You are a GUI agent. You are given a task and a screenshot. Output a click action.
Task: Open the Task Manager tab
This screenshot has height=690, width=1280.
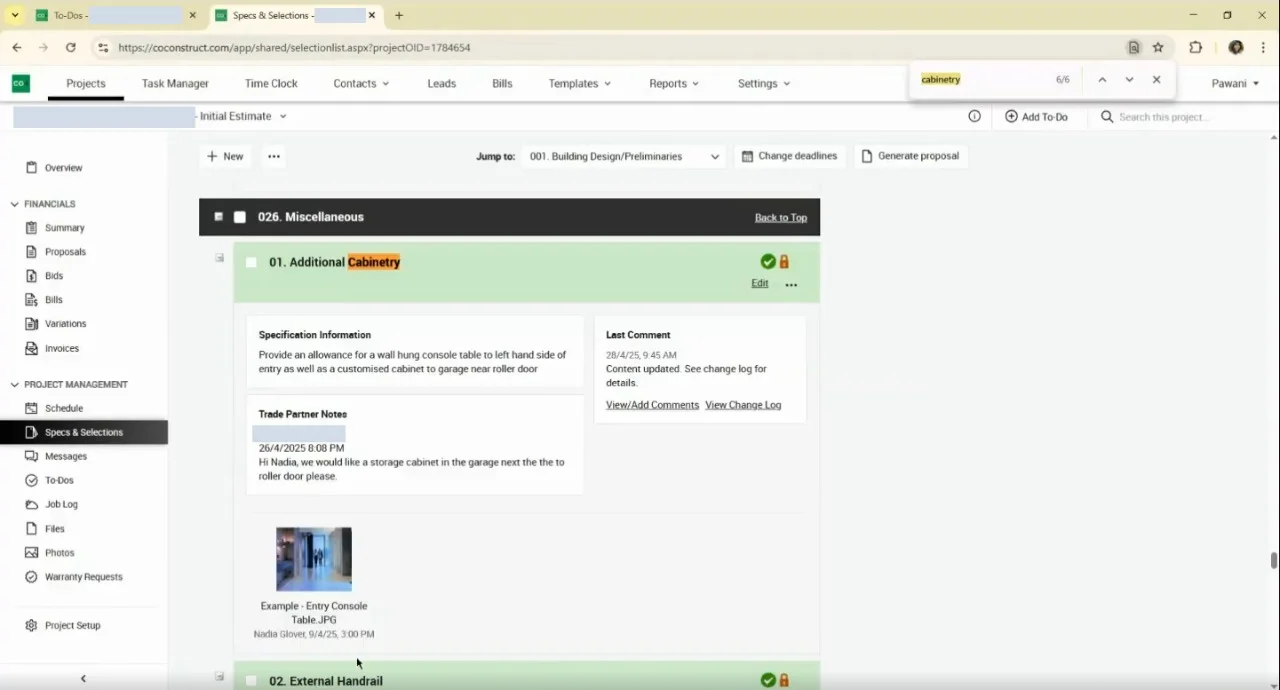point(175,83)
